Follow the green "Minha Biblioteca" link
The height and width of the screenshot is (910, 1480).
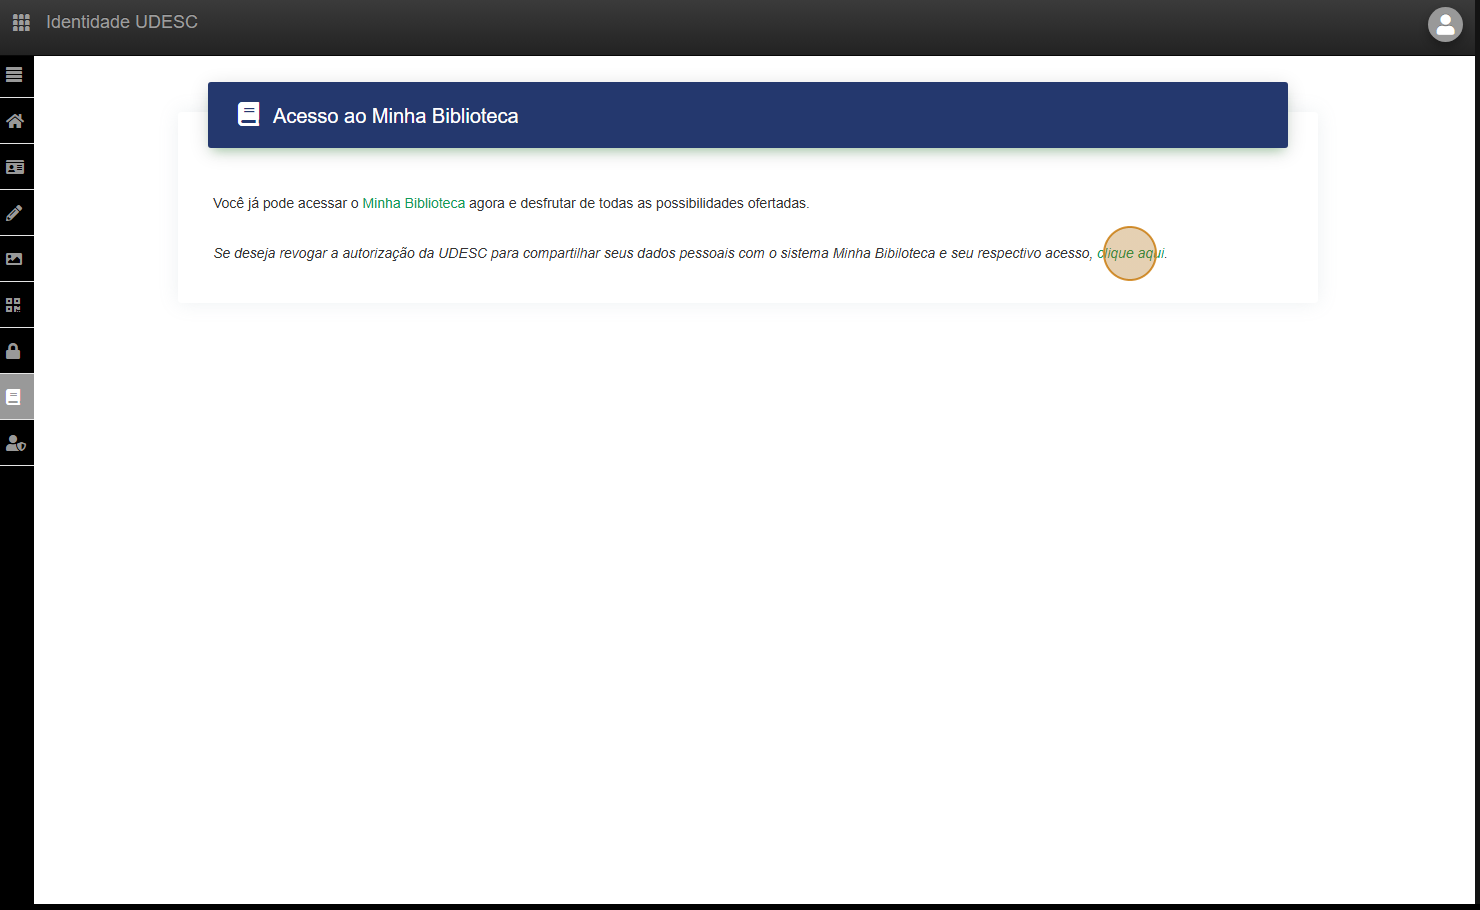pos(413,203)
